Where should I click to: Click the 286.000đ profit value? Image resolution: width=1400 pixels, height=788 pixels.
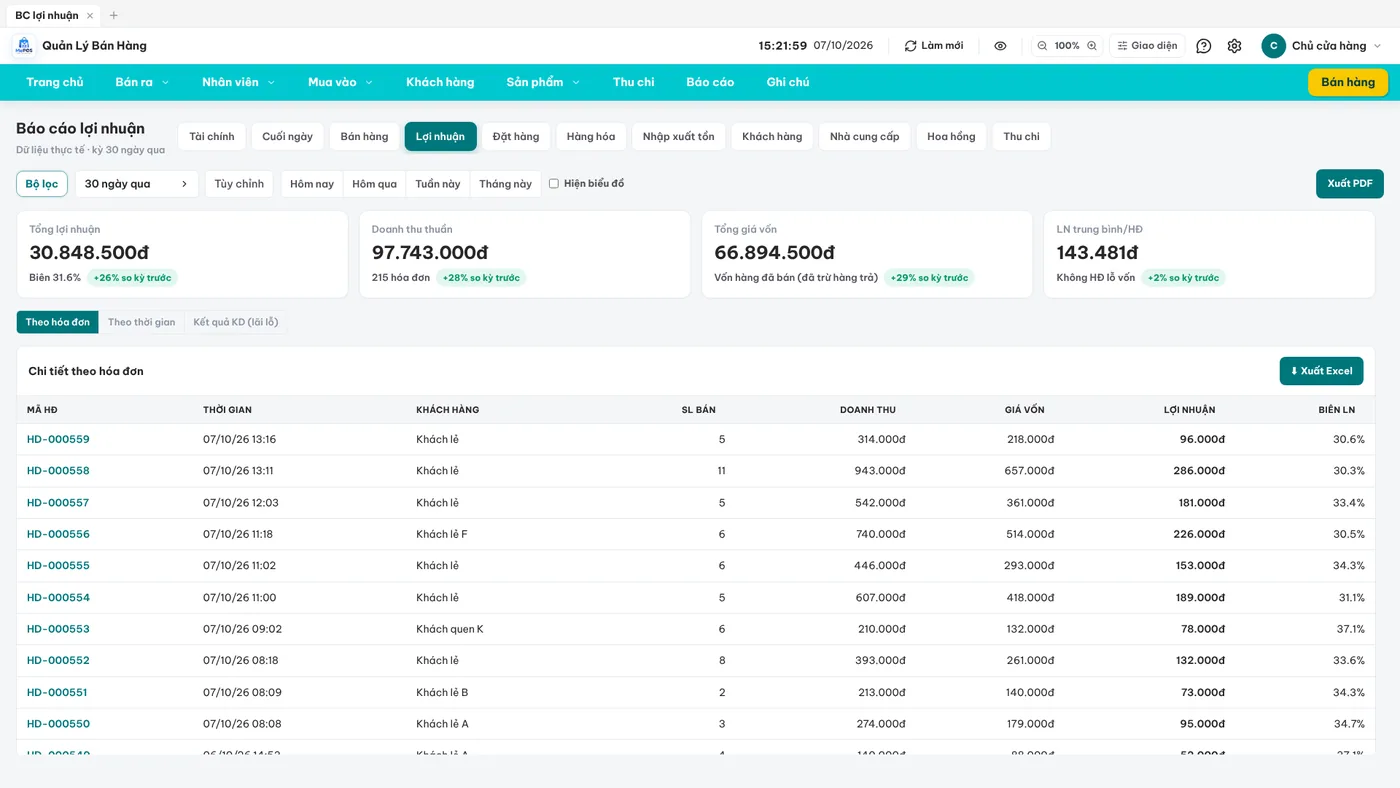pos(1199,471)
